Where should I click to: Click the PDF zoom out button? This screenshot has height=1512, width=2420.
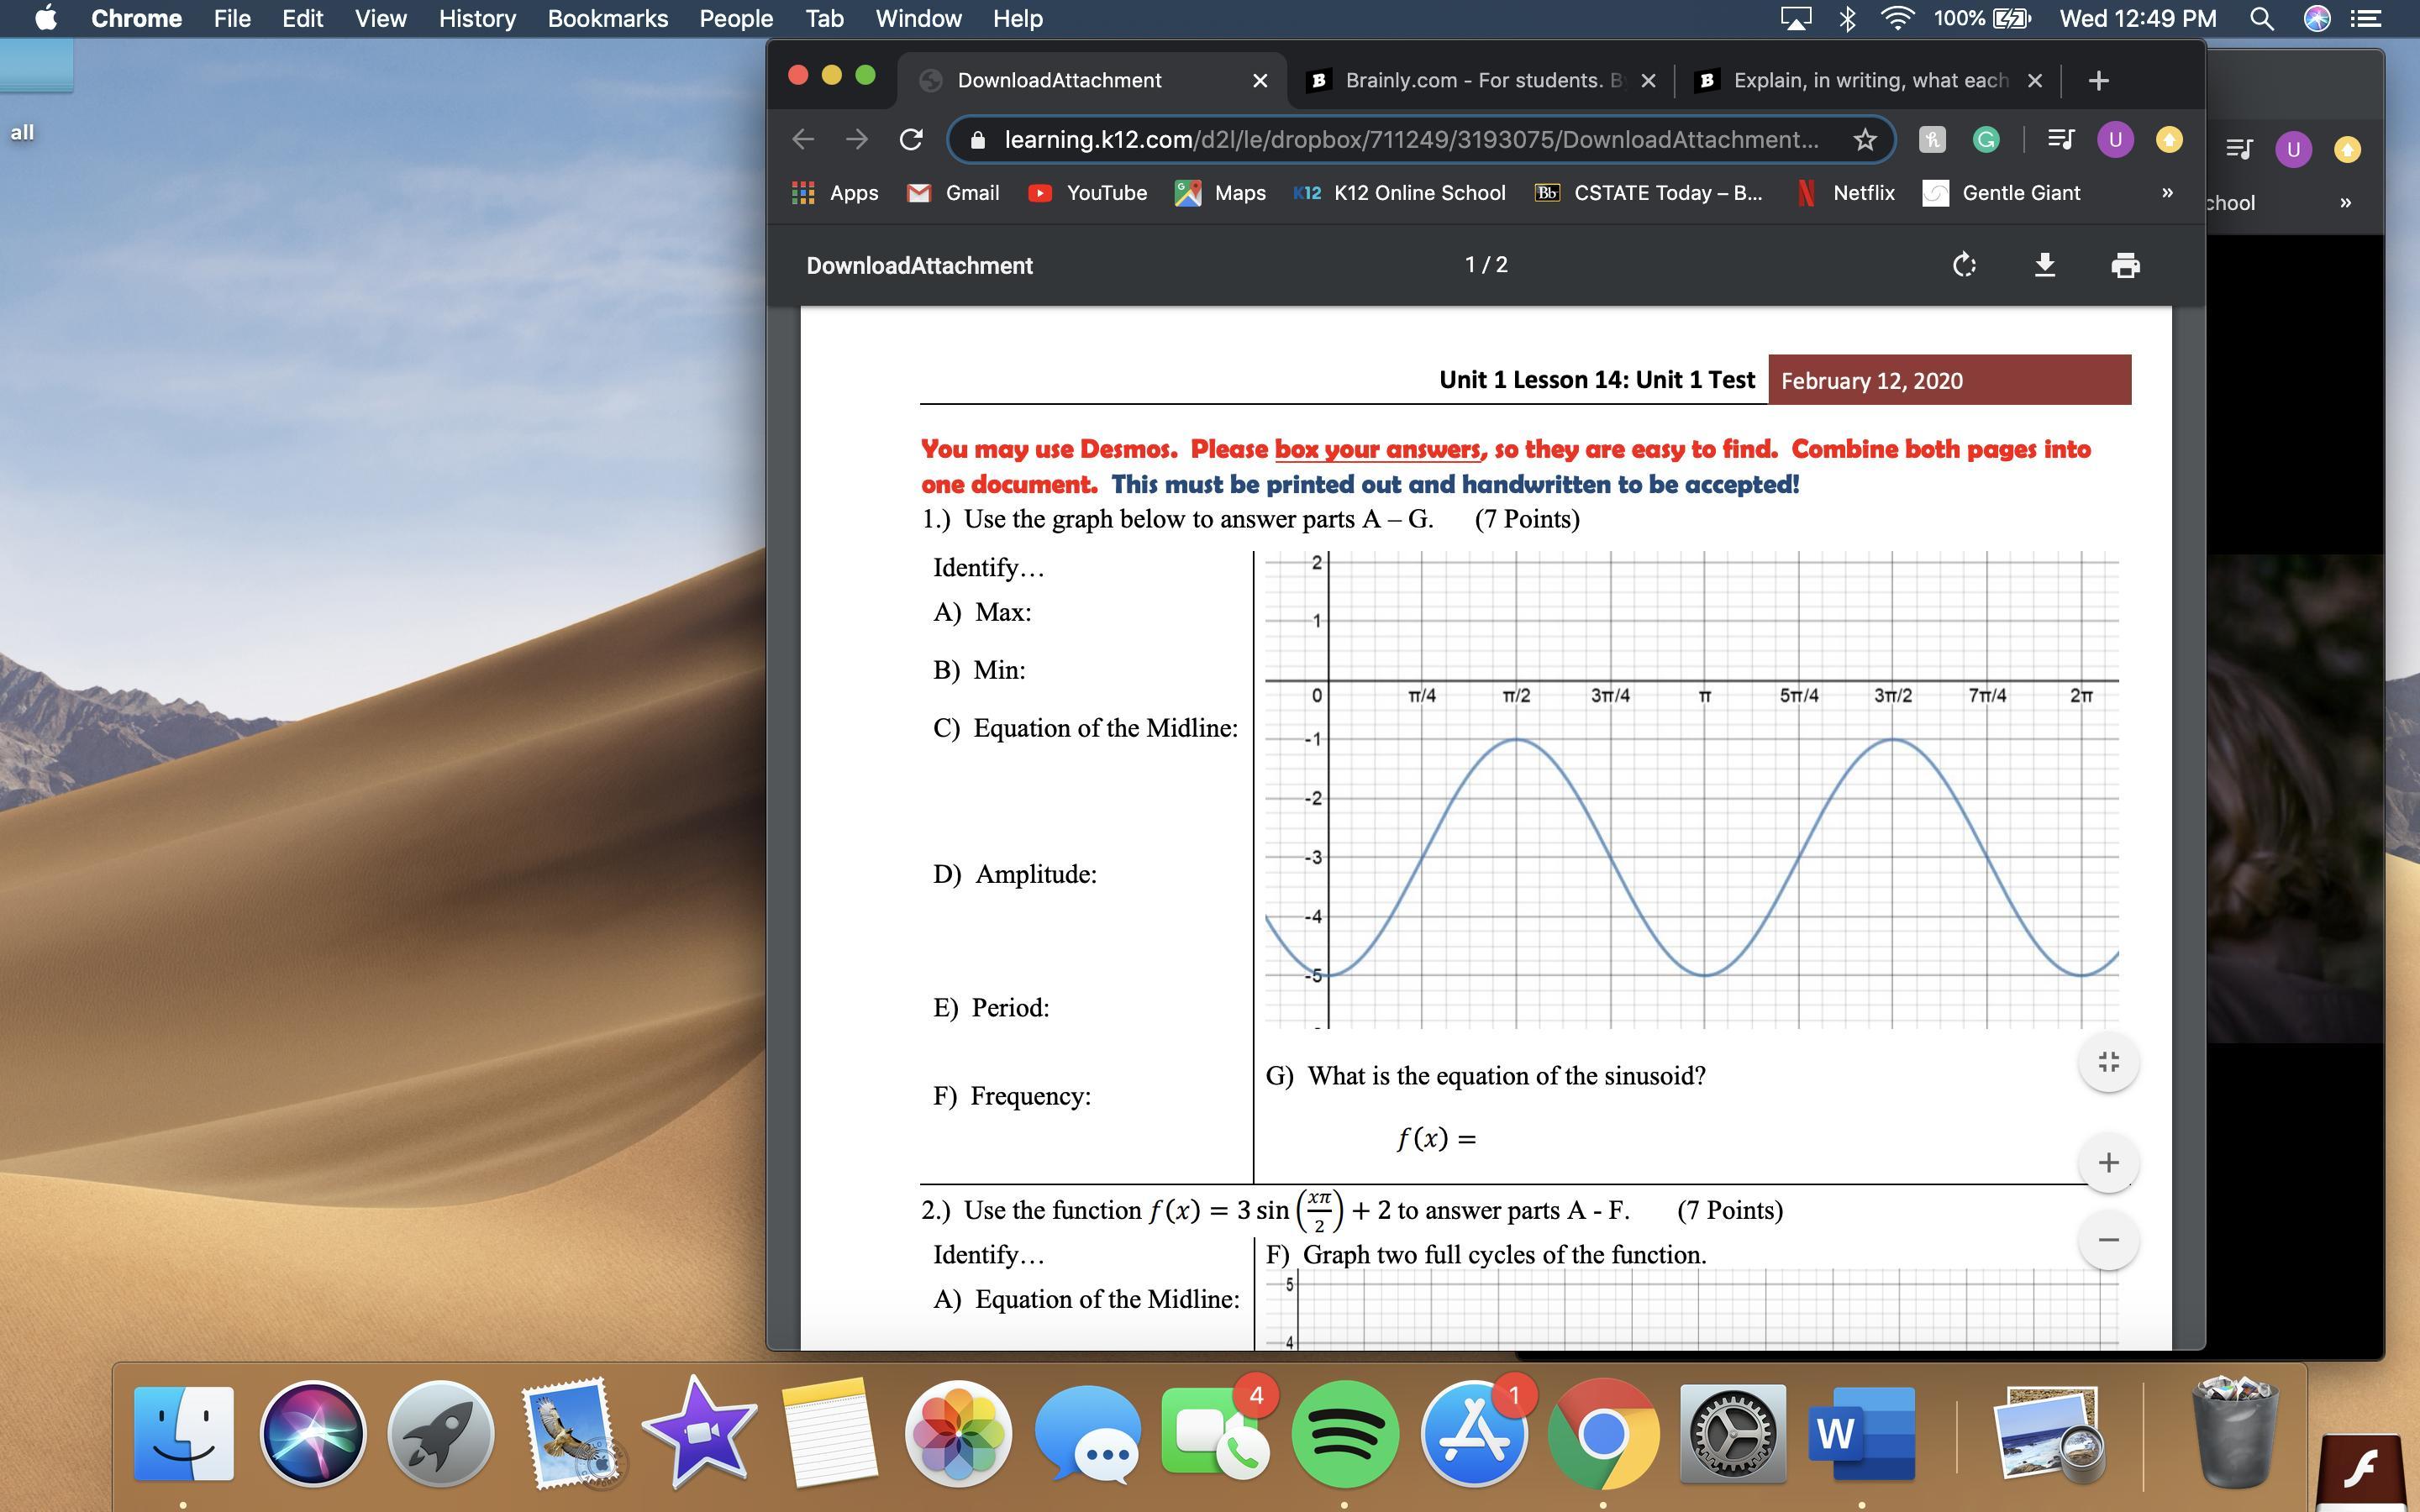coord(2108,1240)
